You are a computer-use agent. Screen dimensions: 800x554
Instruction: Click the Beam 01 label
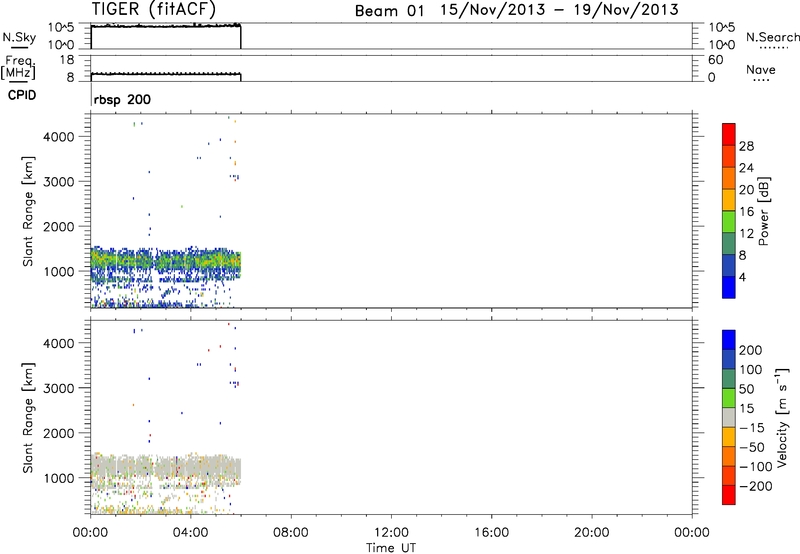point(389,11)
